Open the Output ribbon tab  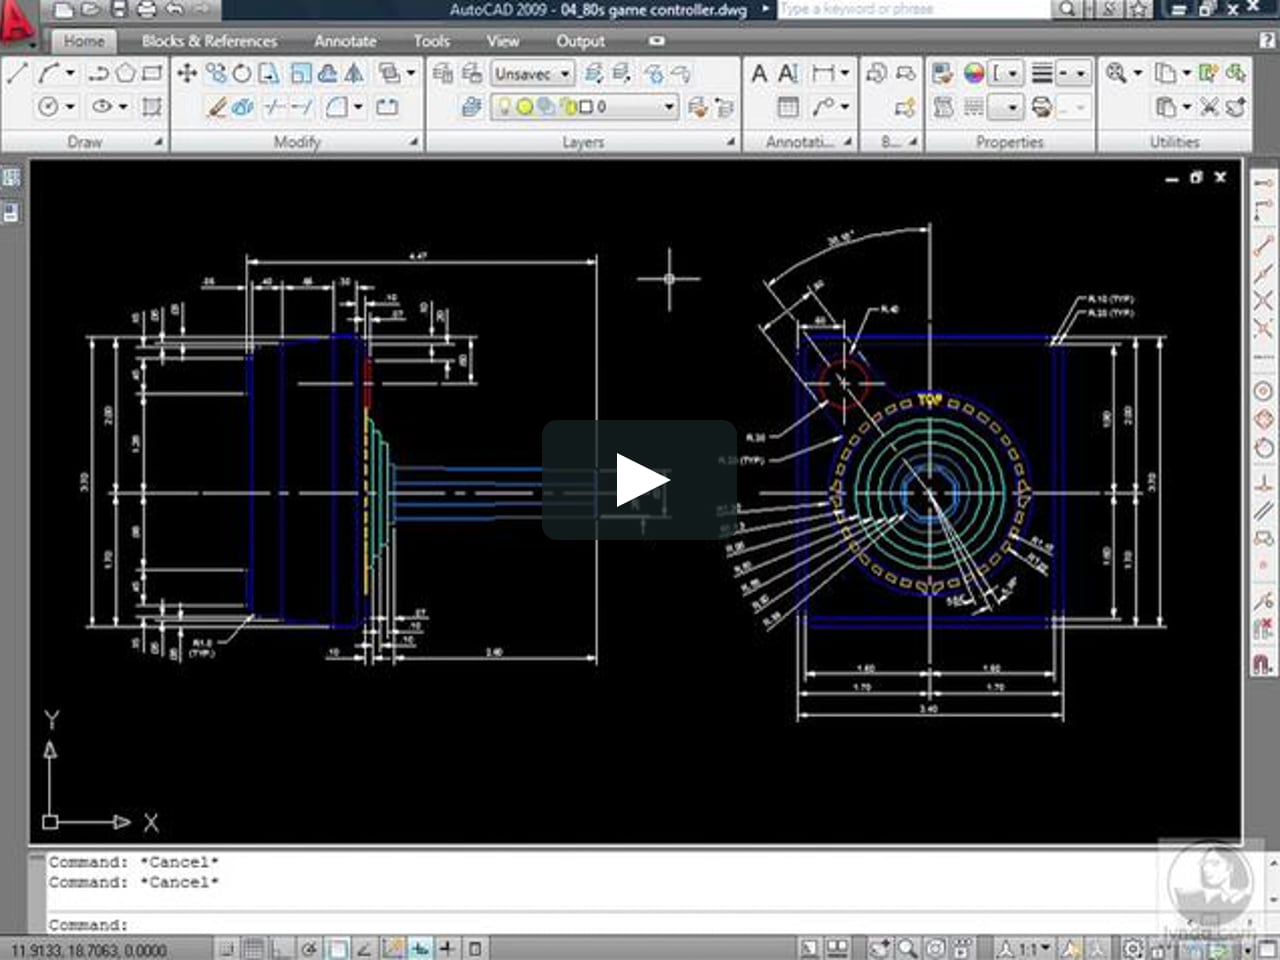(580, 41)
